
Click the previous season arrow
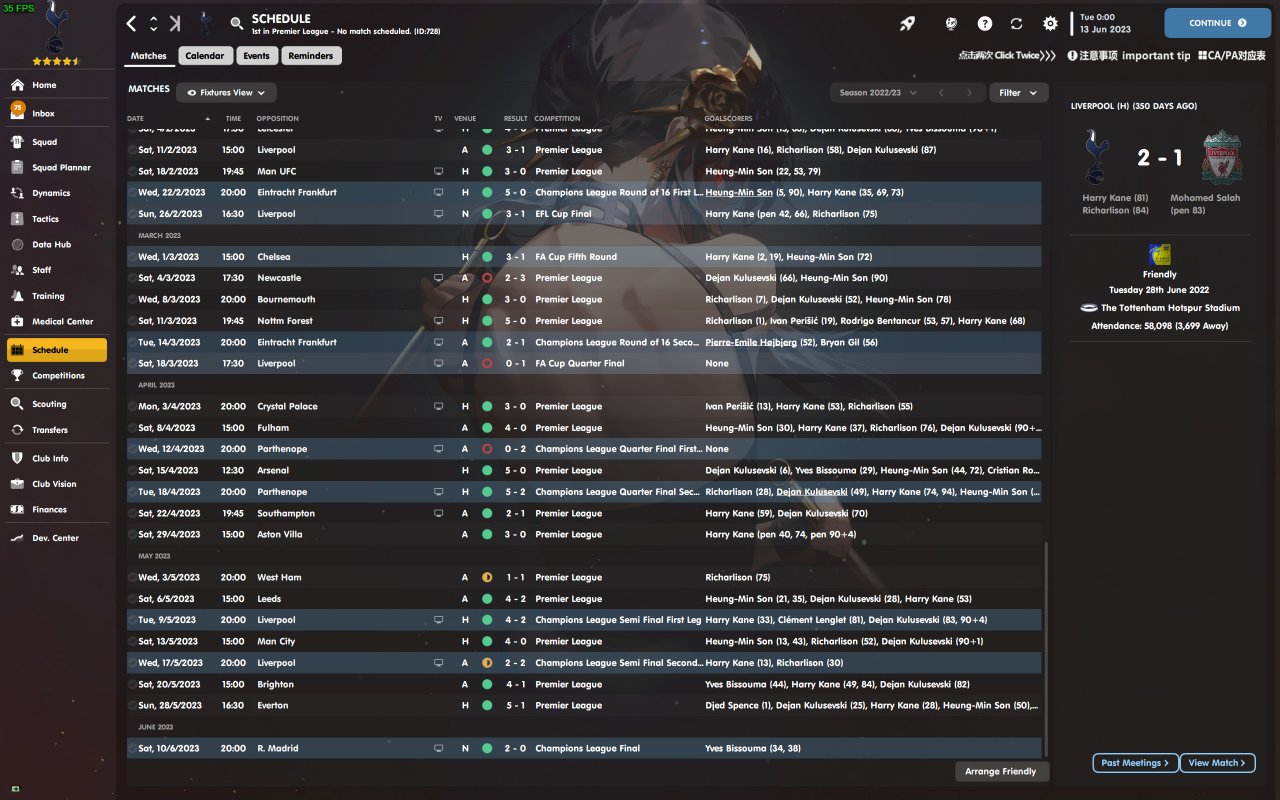[940, 93]
